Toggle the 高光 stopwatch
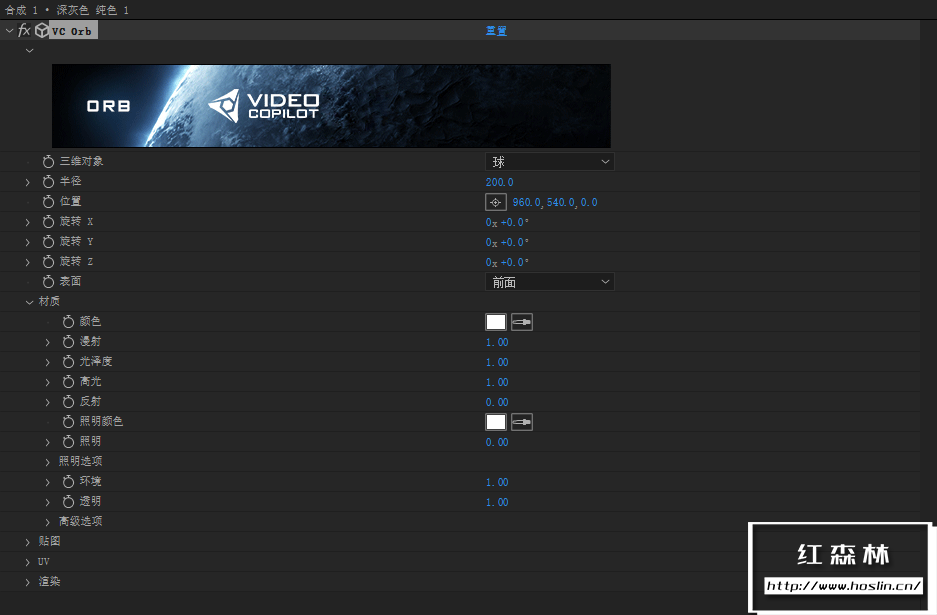This screenshot has width=937, height=615. click(x=68, y=382)
